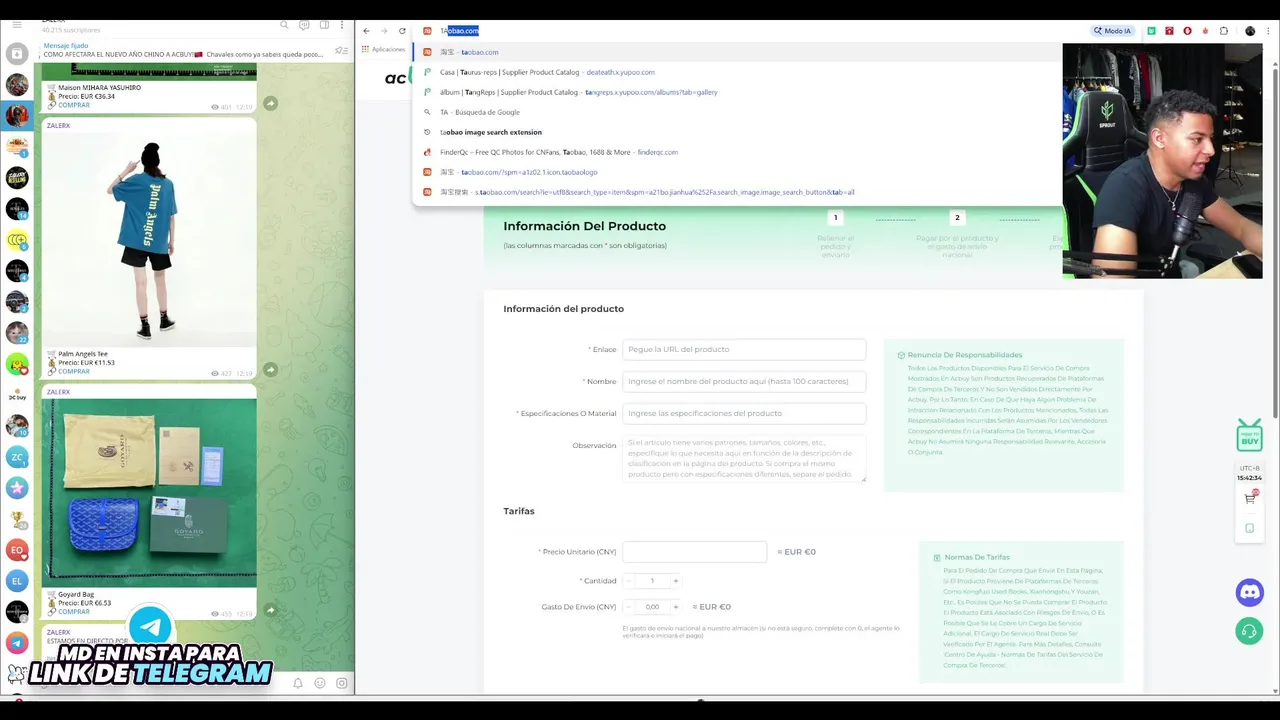Open Telegram logo chat in sidebar
This screenshot has height=720, width=1280.
17,643
